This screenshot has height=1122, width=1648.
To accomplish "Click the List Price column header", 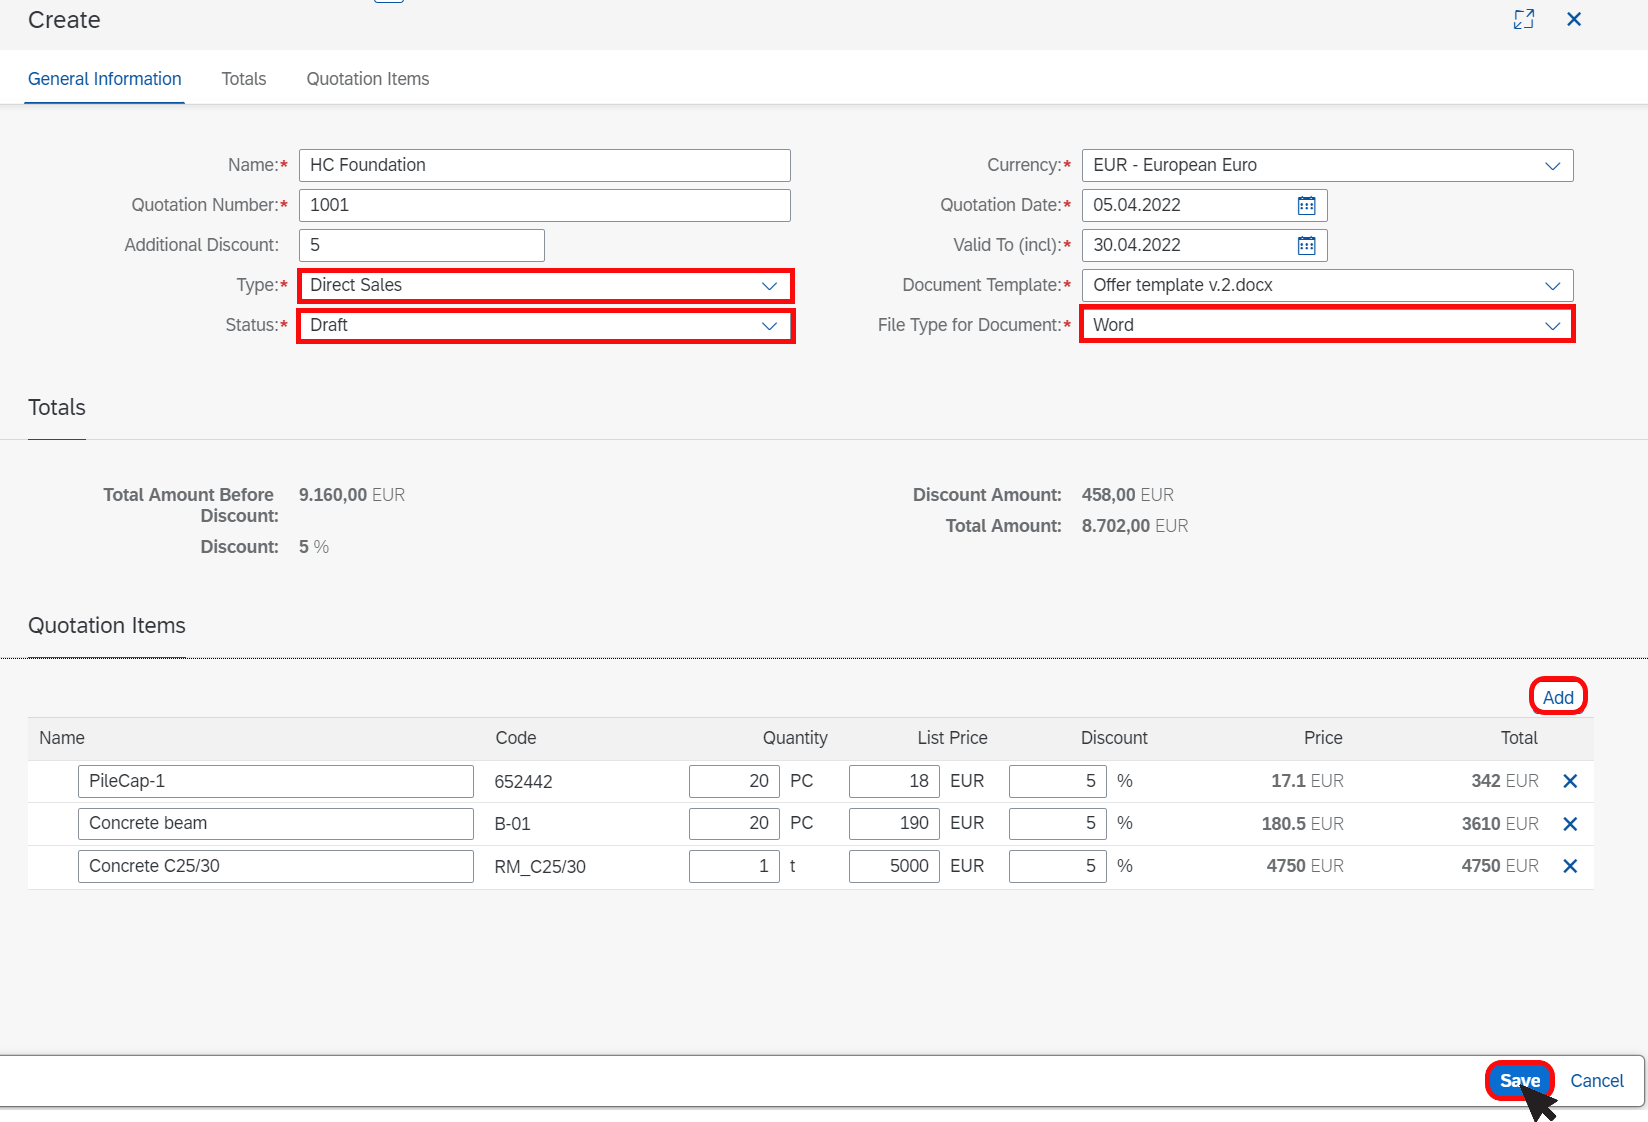I will pos(952,738).
